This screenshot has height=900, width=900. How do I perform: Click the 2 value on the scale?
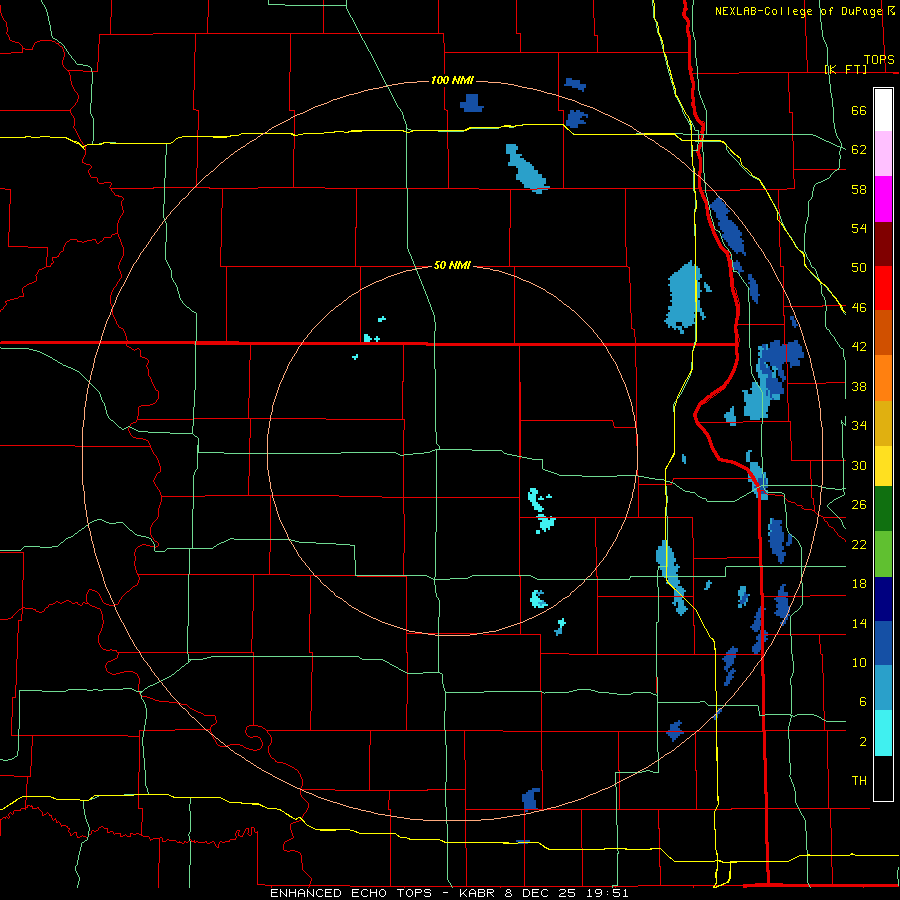(862, 741)
